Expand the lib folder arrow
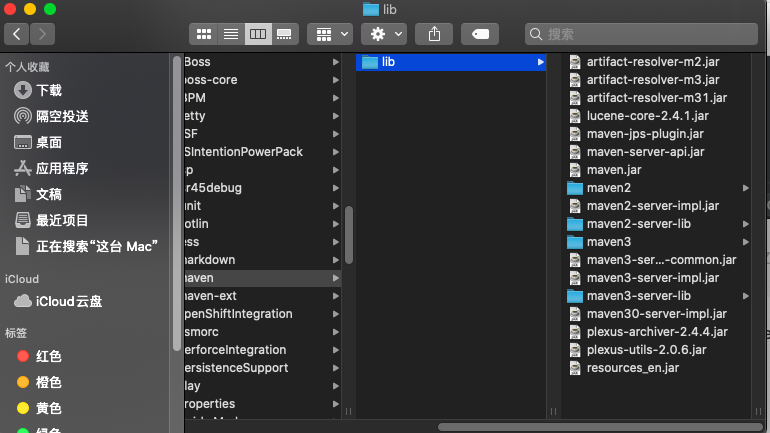The width and height of the screenshot is (770, 433). pos(540,62)
